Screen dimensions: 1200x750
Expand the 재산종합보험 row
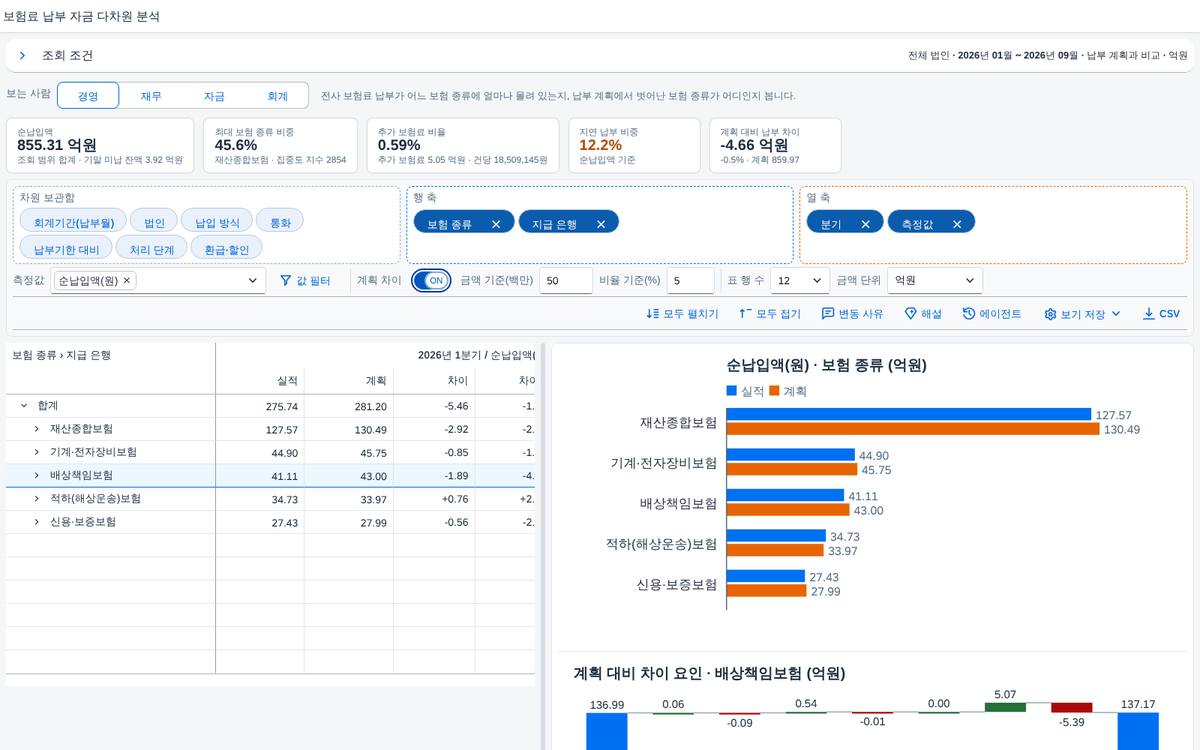pyautogui.click(x=36, y=429)
